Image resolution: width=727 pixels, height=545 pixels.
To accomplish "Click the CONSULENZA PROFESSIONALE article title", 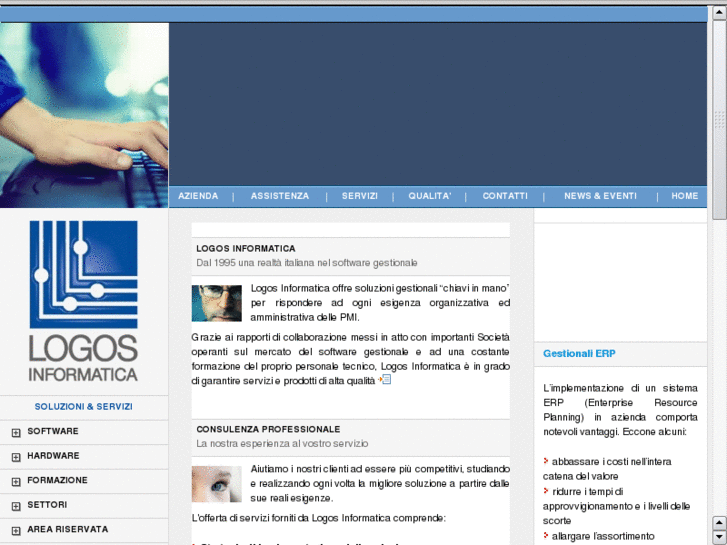I will click(x=268, y=430).
